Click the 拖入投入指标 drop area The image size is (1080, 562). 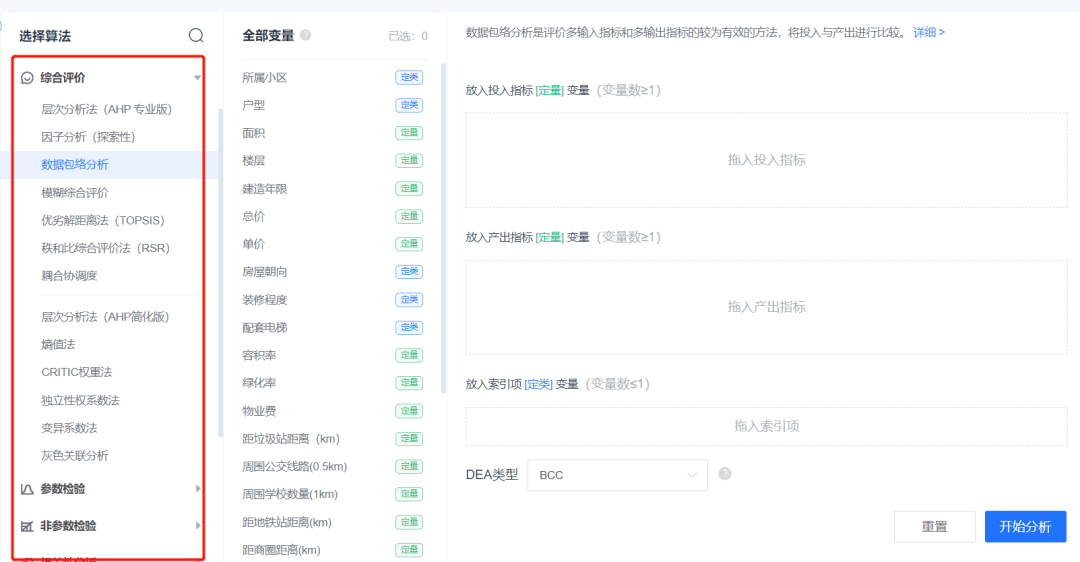(767, 160)
